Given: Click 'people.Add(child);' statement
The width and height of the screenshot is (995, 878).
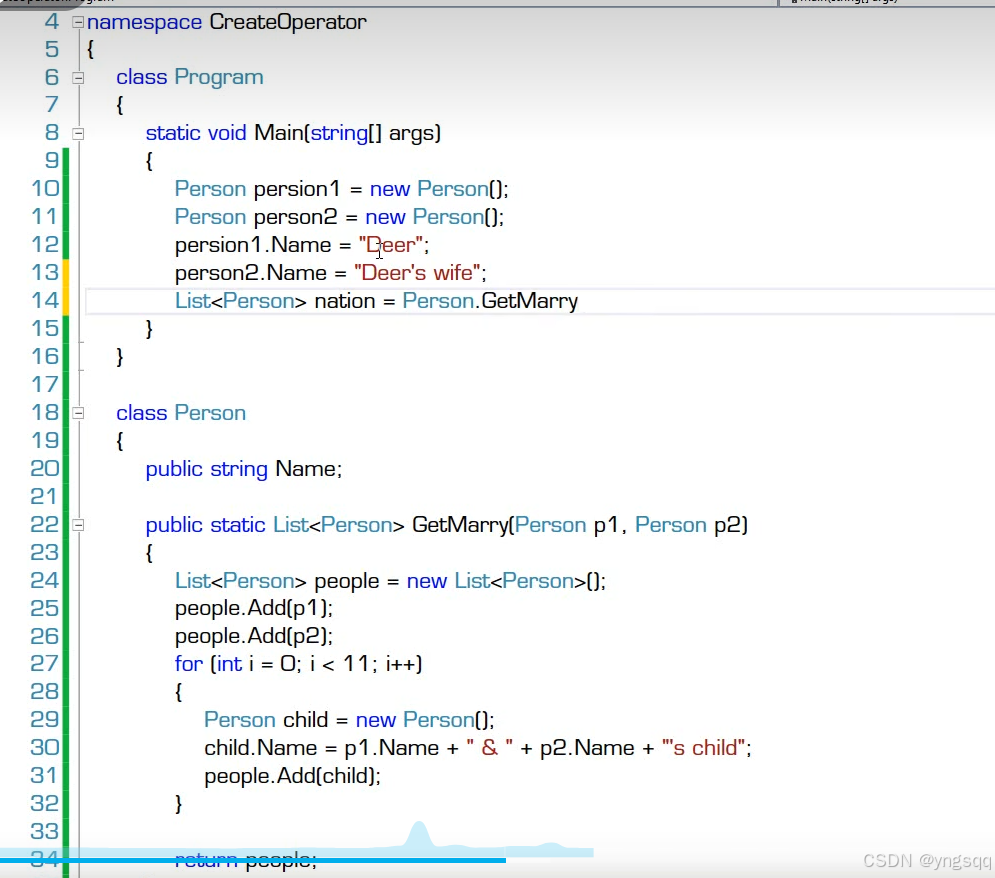Looking at the screenshot, I should click(293, 776).
